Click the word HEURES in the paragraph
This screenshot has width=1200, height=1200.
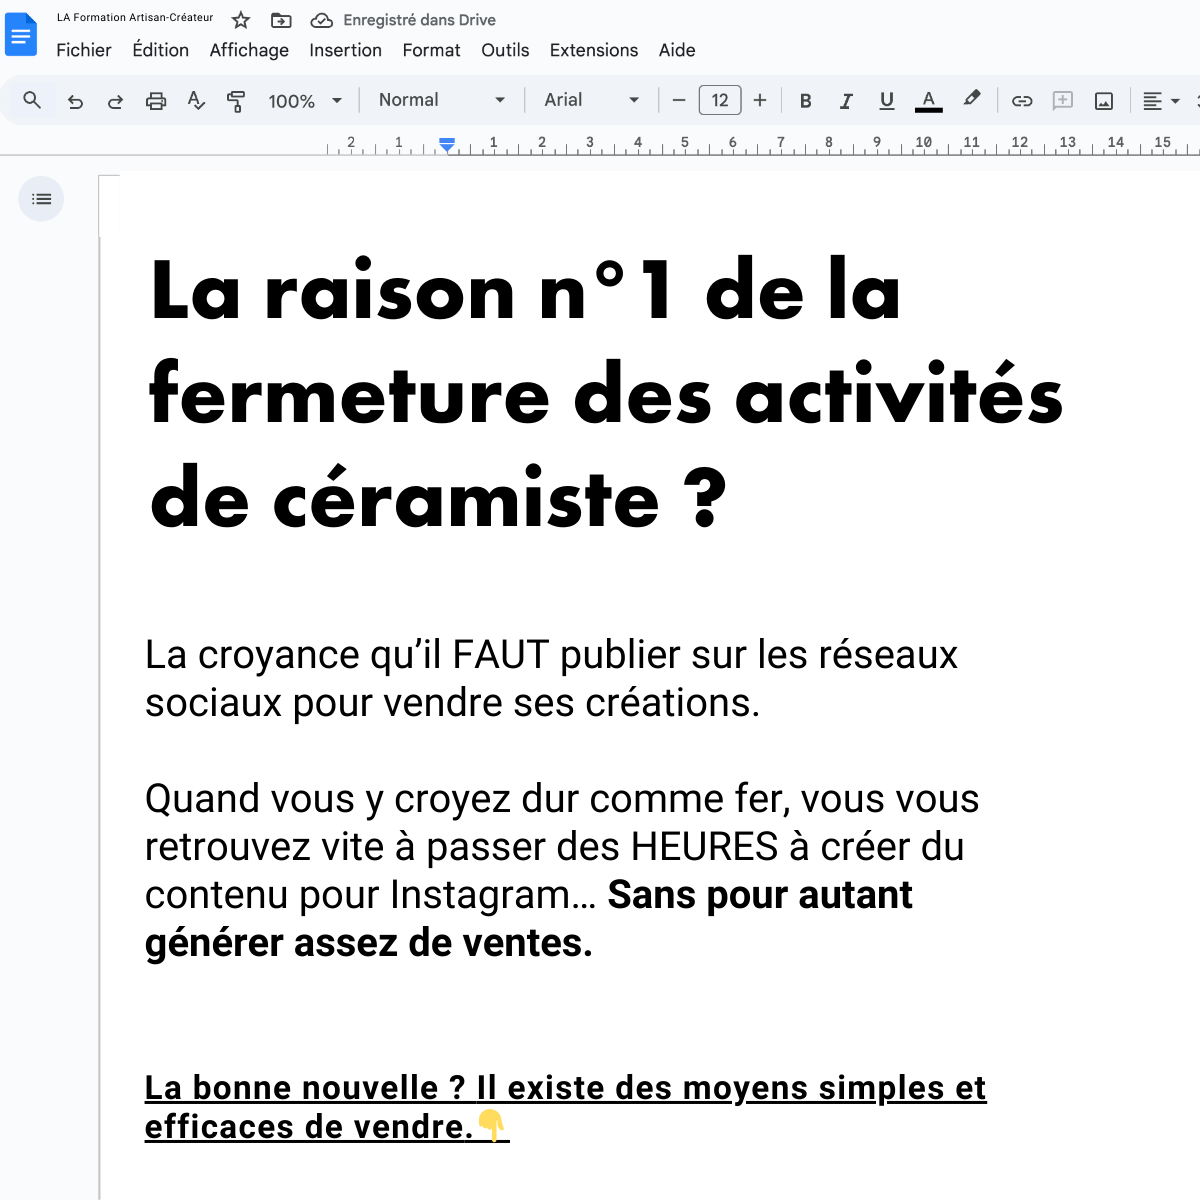704,847
